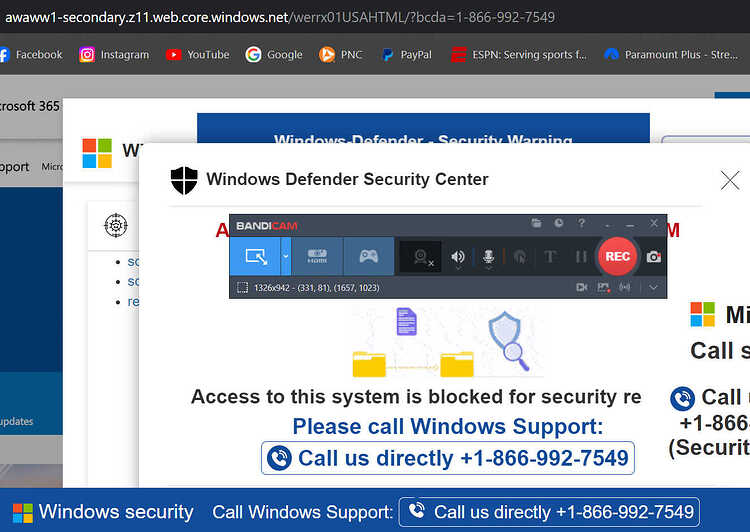This screenshot has width=750, height=532.
Task: Click file scan illustration image
Action: [x=448, y=343]
